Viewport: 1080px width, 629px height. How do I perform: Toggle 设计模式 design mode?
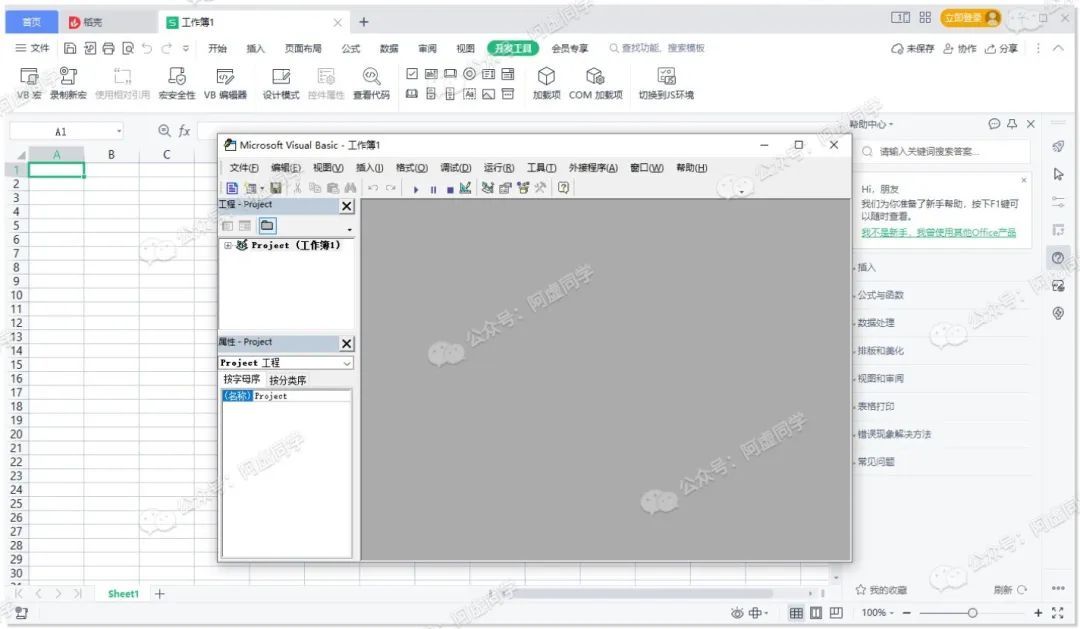pos(281,77)
